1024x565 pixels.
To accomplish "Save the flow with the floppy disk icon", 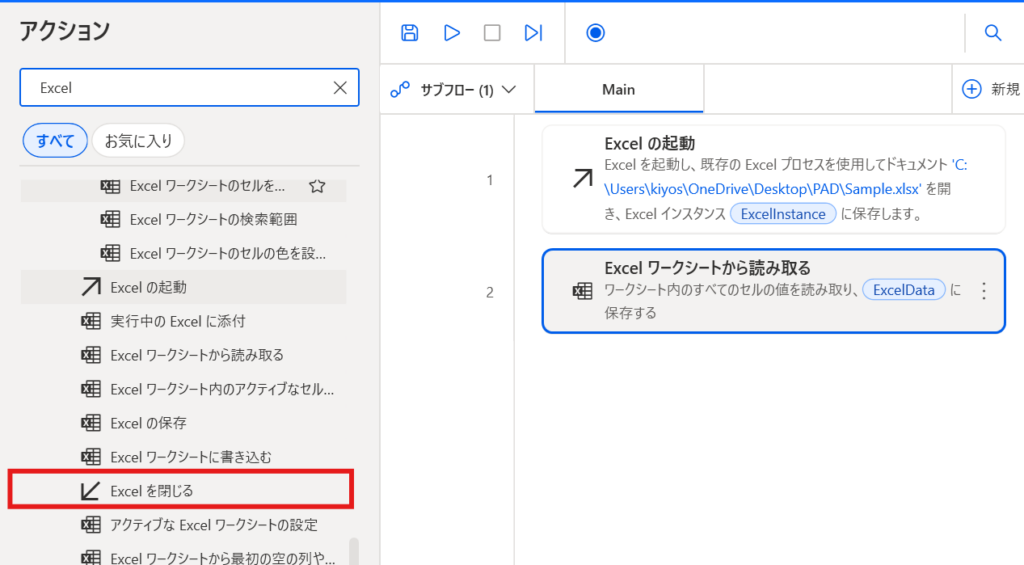I will pyautogui.click(x=409, y=33).
